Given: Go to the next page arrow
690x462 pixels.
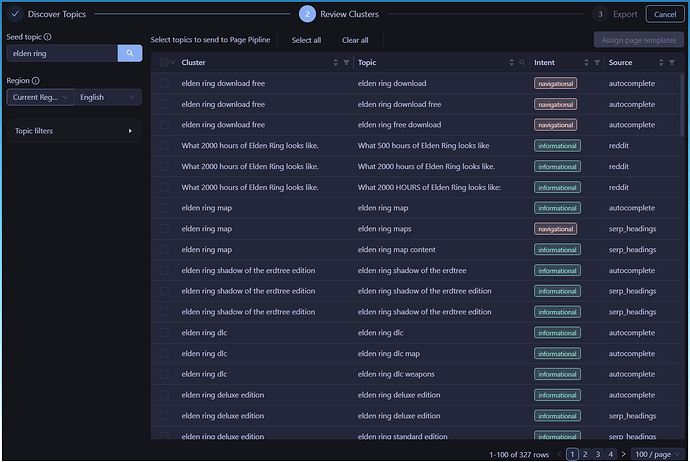Looking at the screenshot, I should pos(623,454).
